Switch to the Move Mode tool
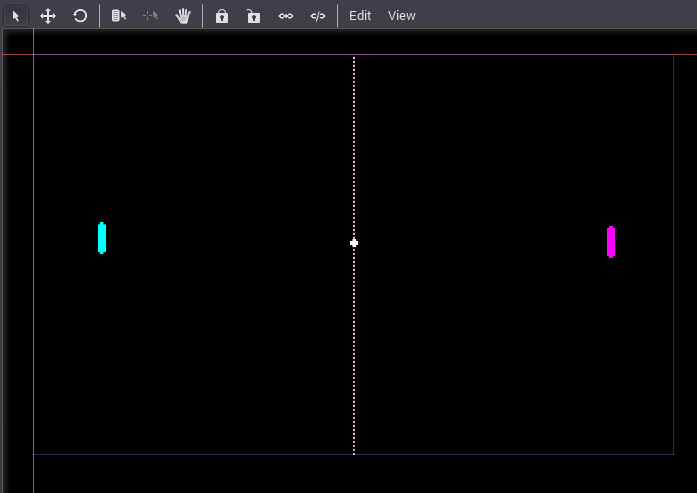 pos(48,16)
